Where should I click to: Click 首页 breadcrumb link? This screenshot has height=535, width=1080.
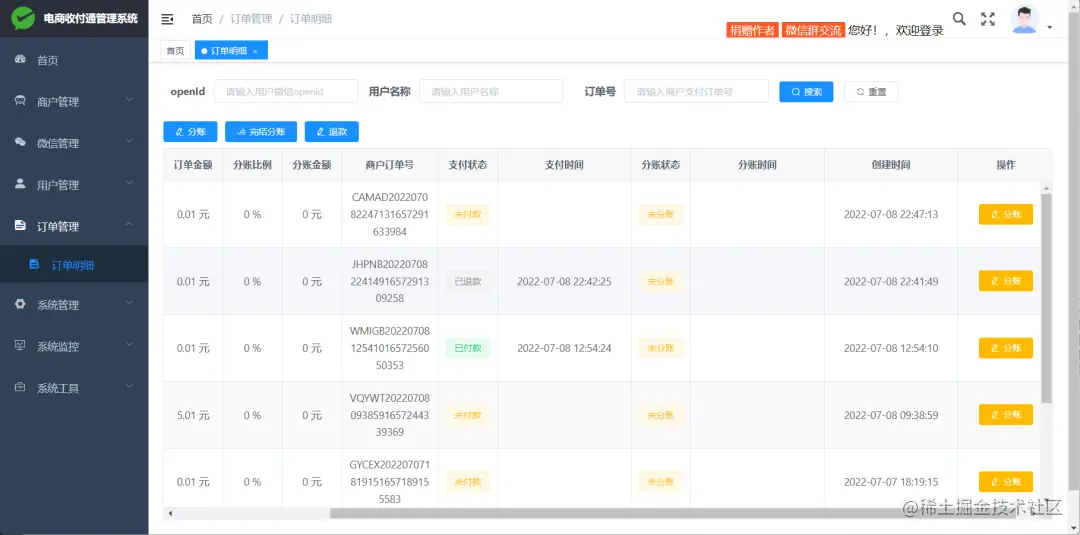point(202,19)
